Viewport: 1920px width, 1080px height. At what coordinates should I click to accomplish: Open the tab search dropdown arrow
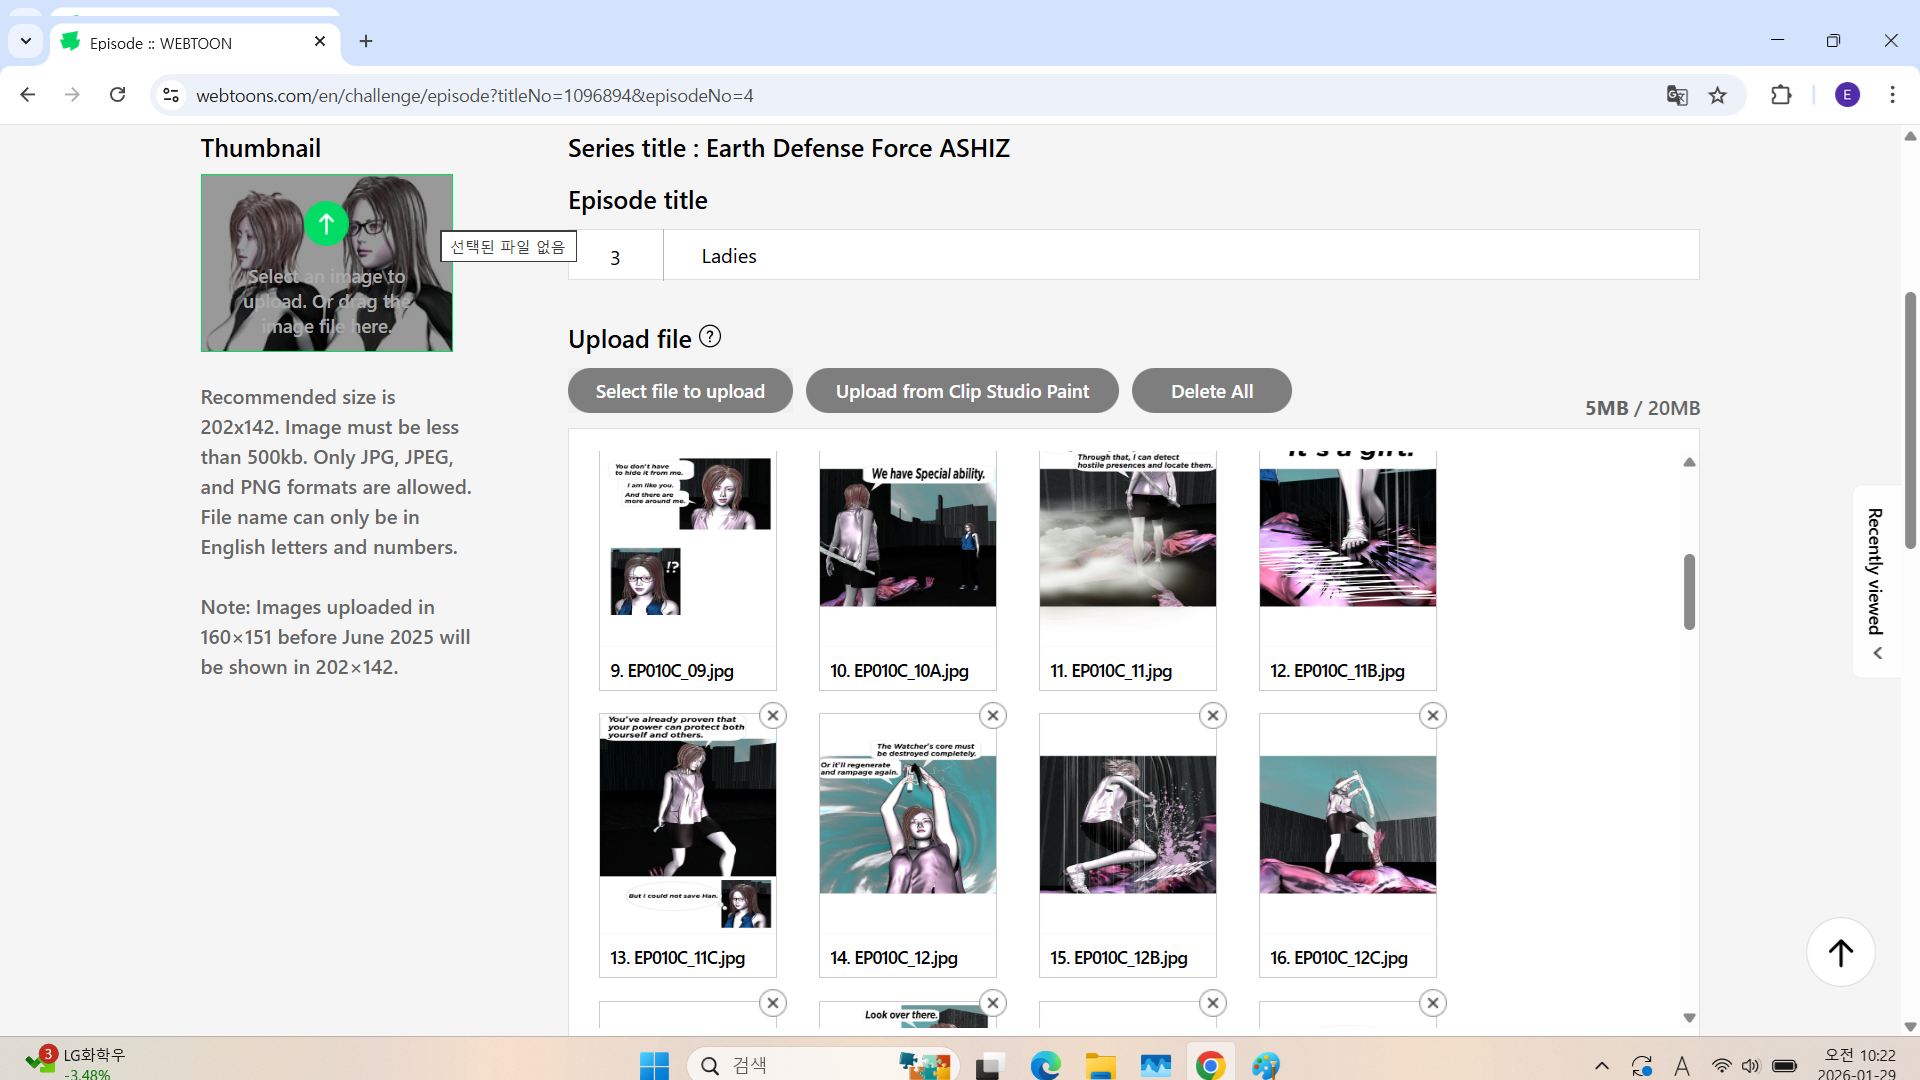(26, 41)
